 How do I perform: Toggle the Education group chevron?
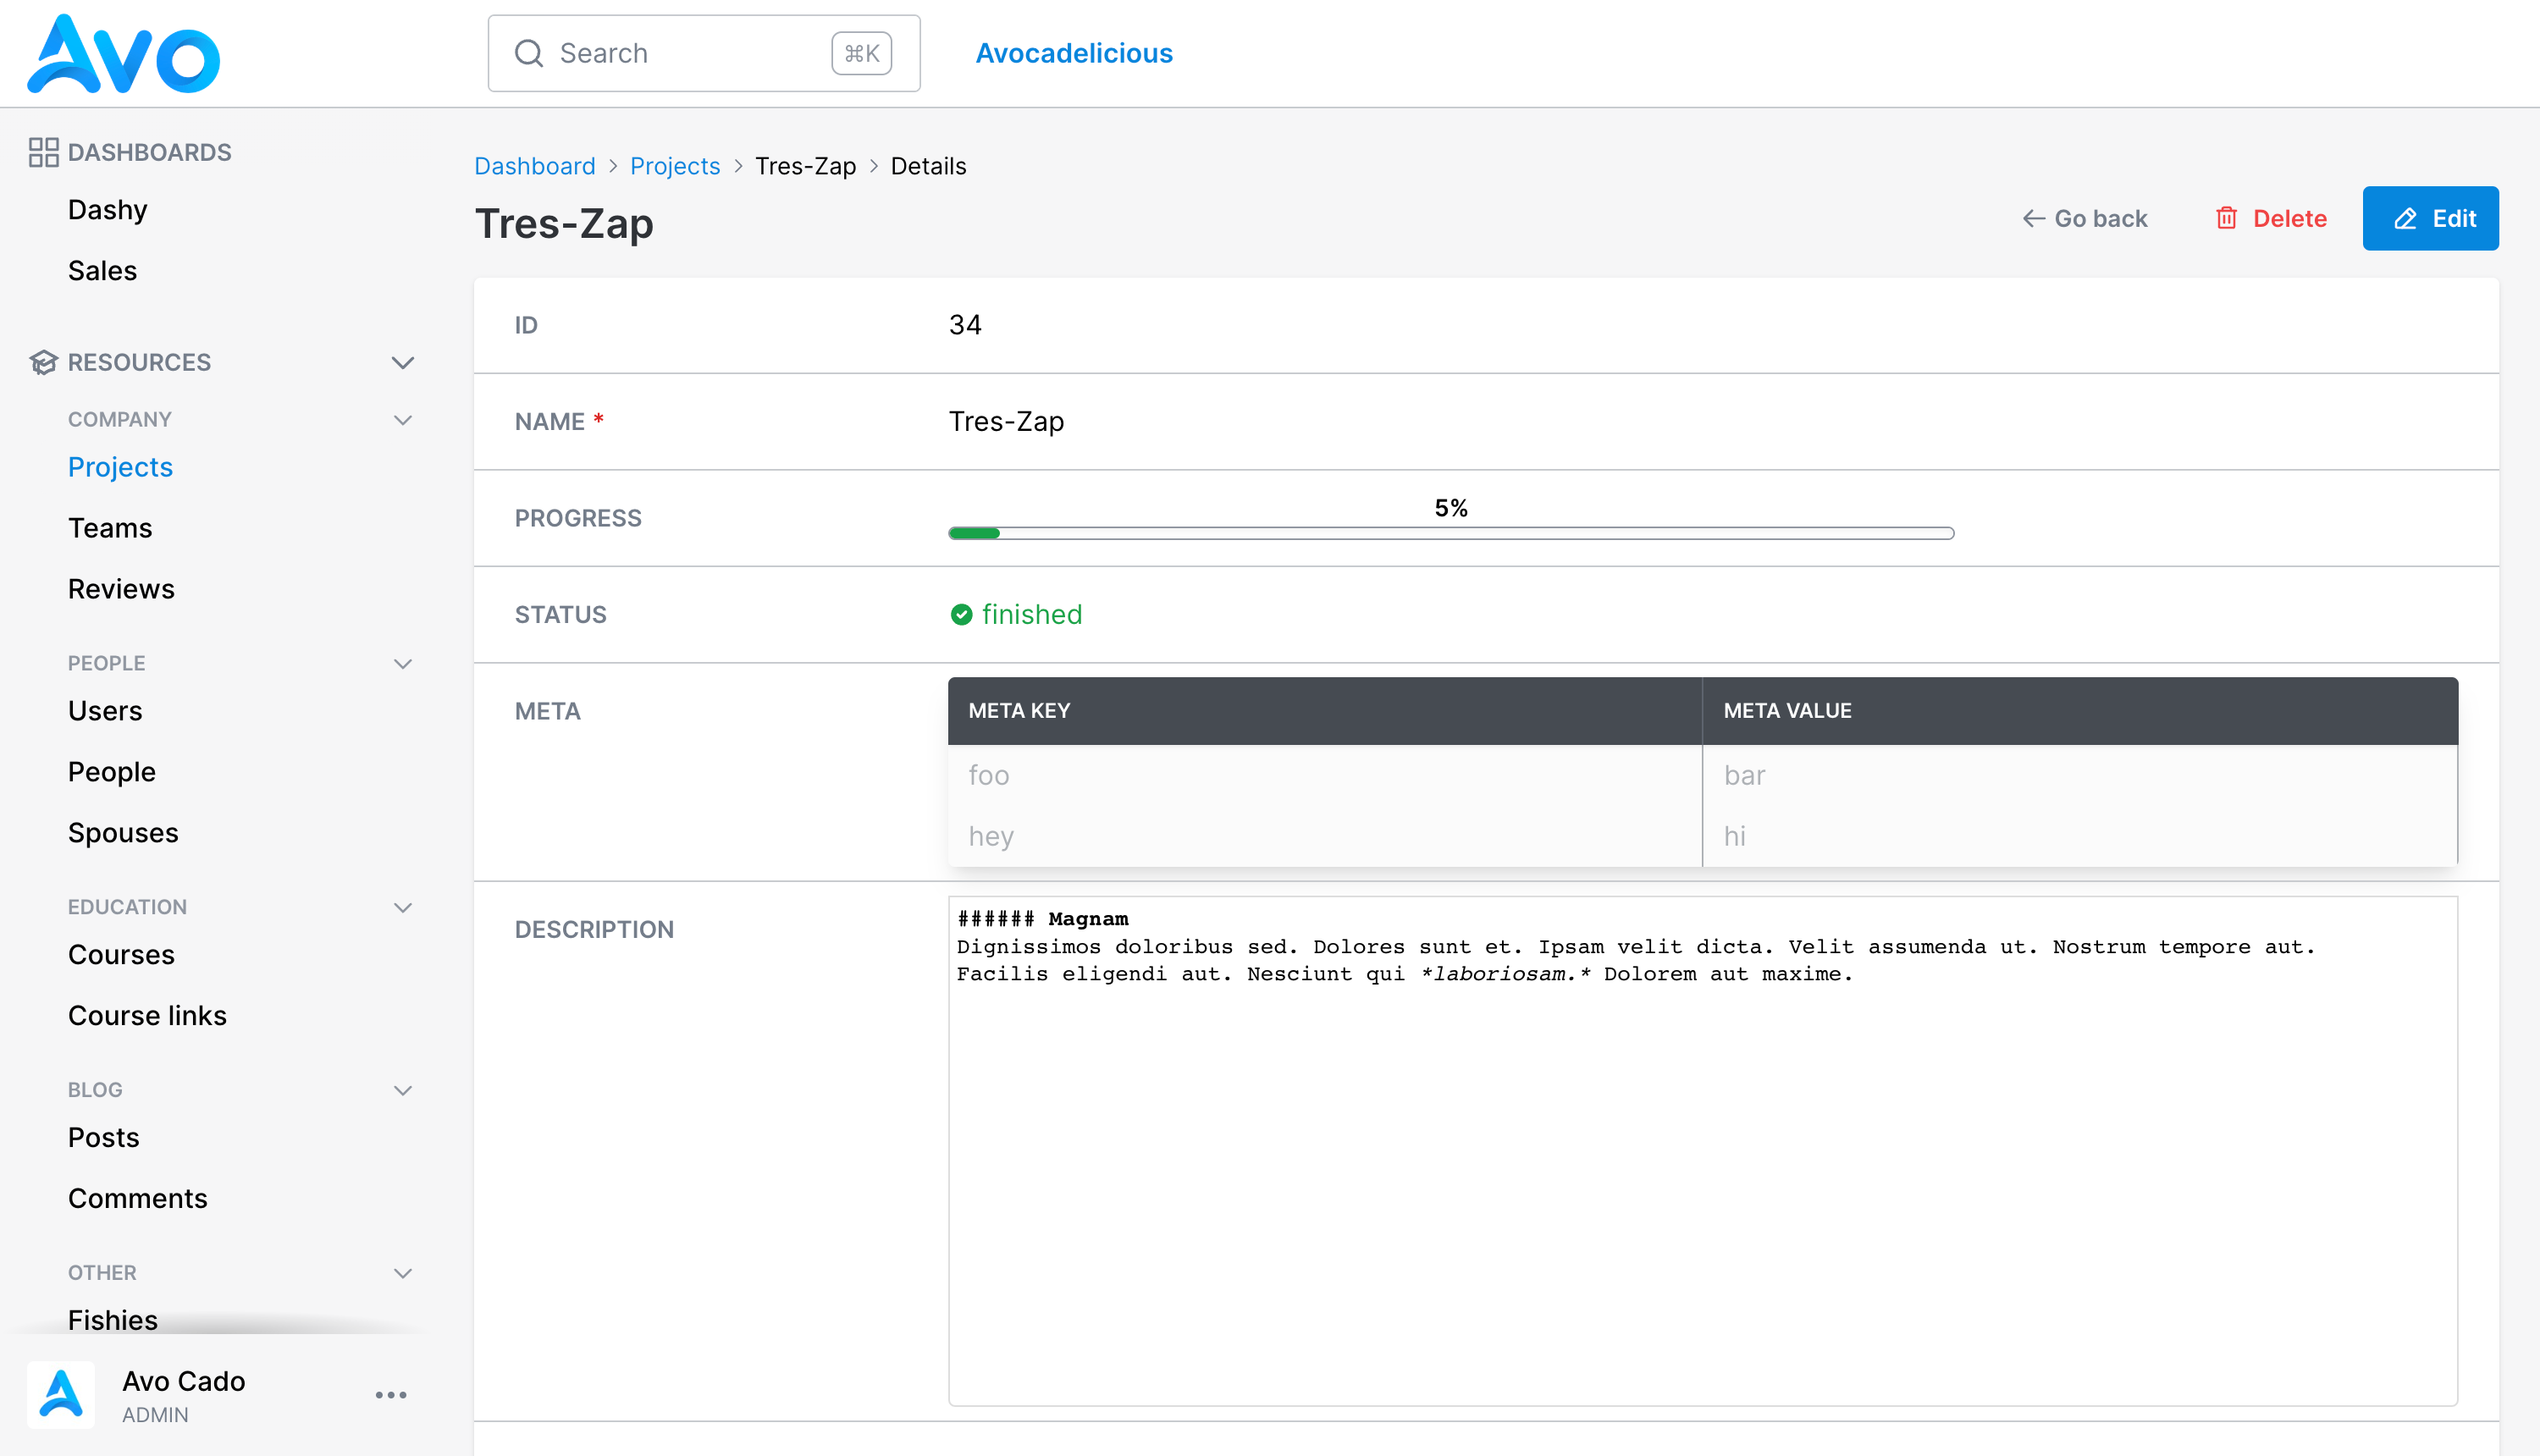(403, 908)
